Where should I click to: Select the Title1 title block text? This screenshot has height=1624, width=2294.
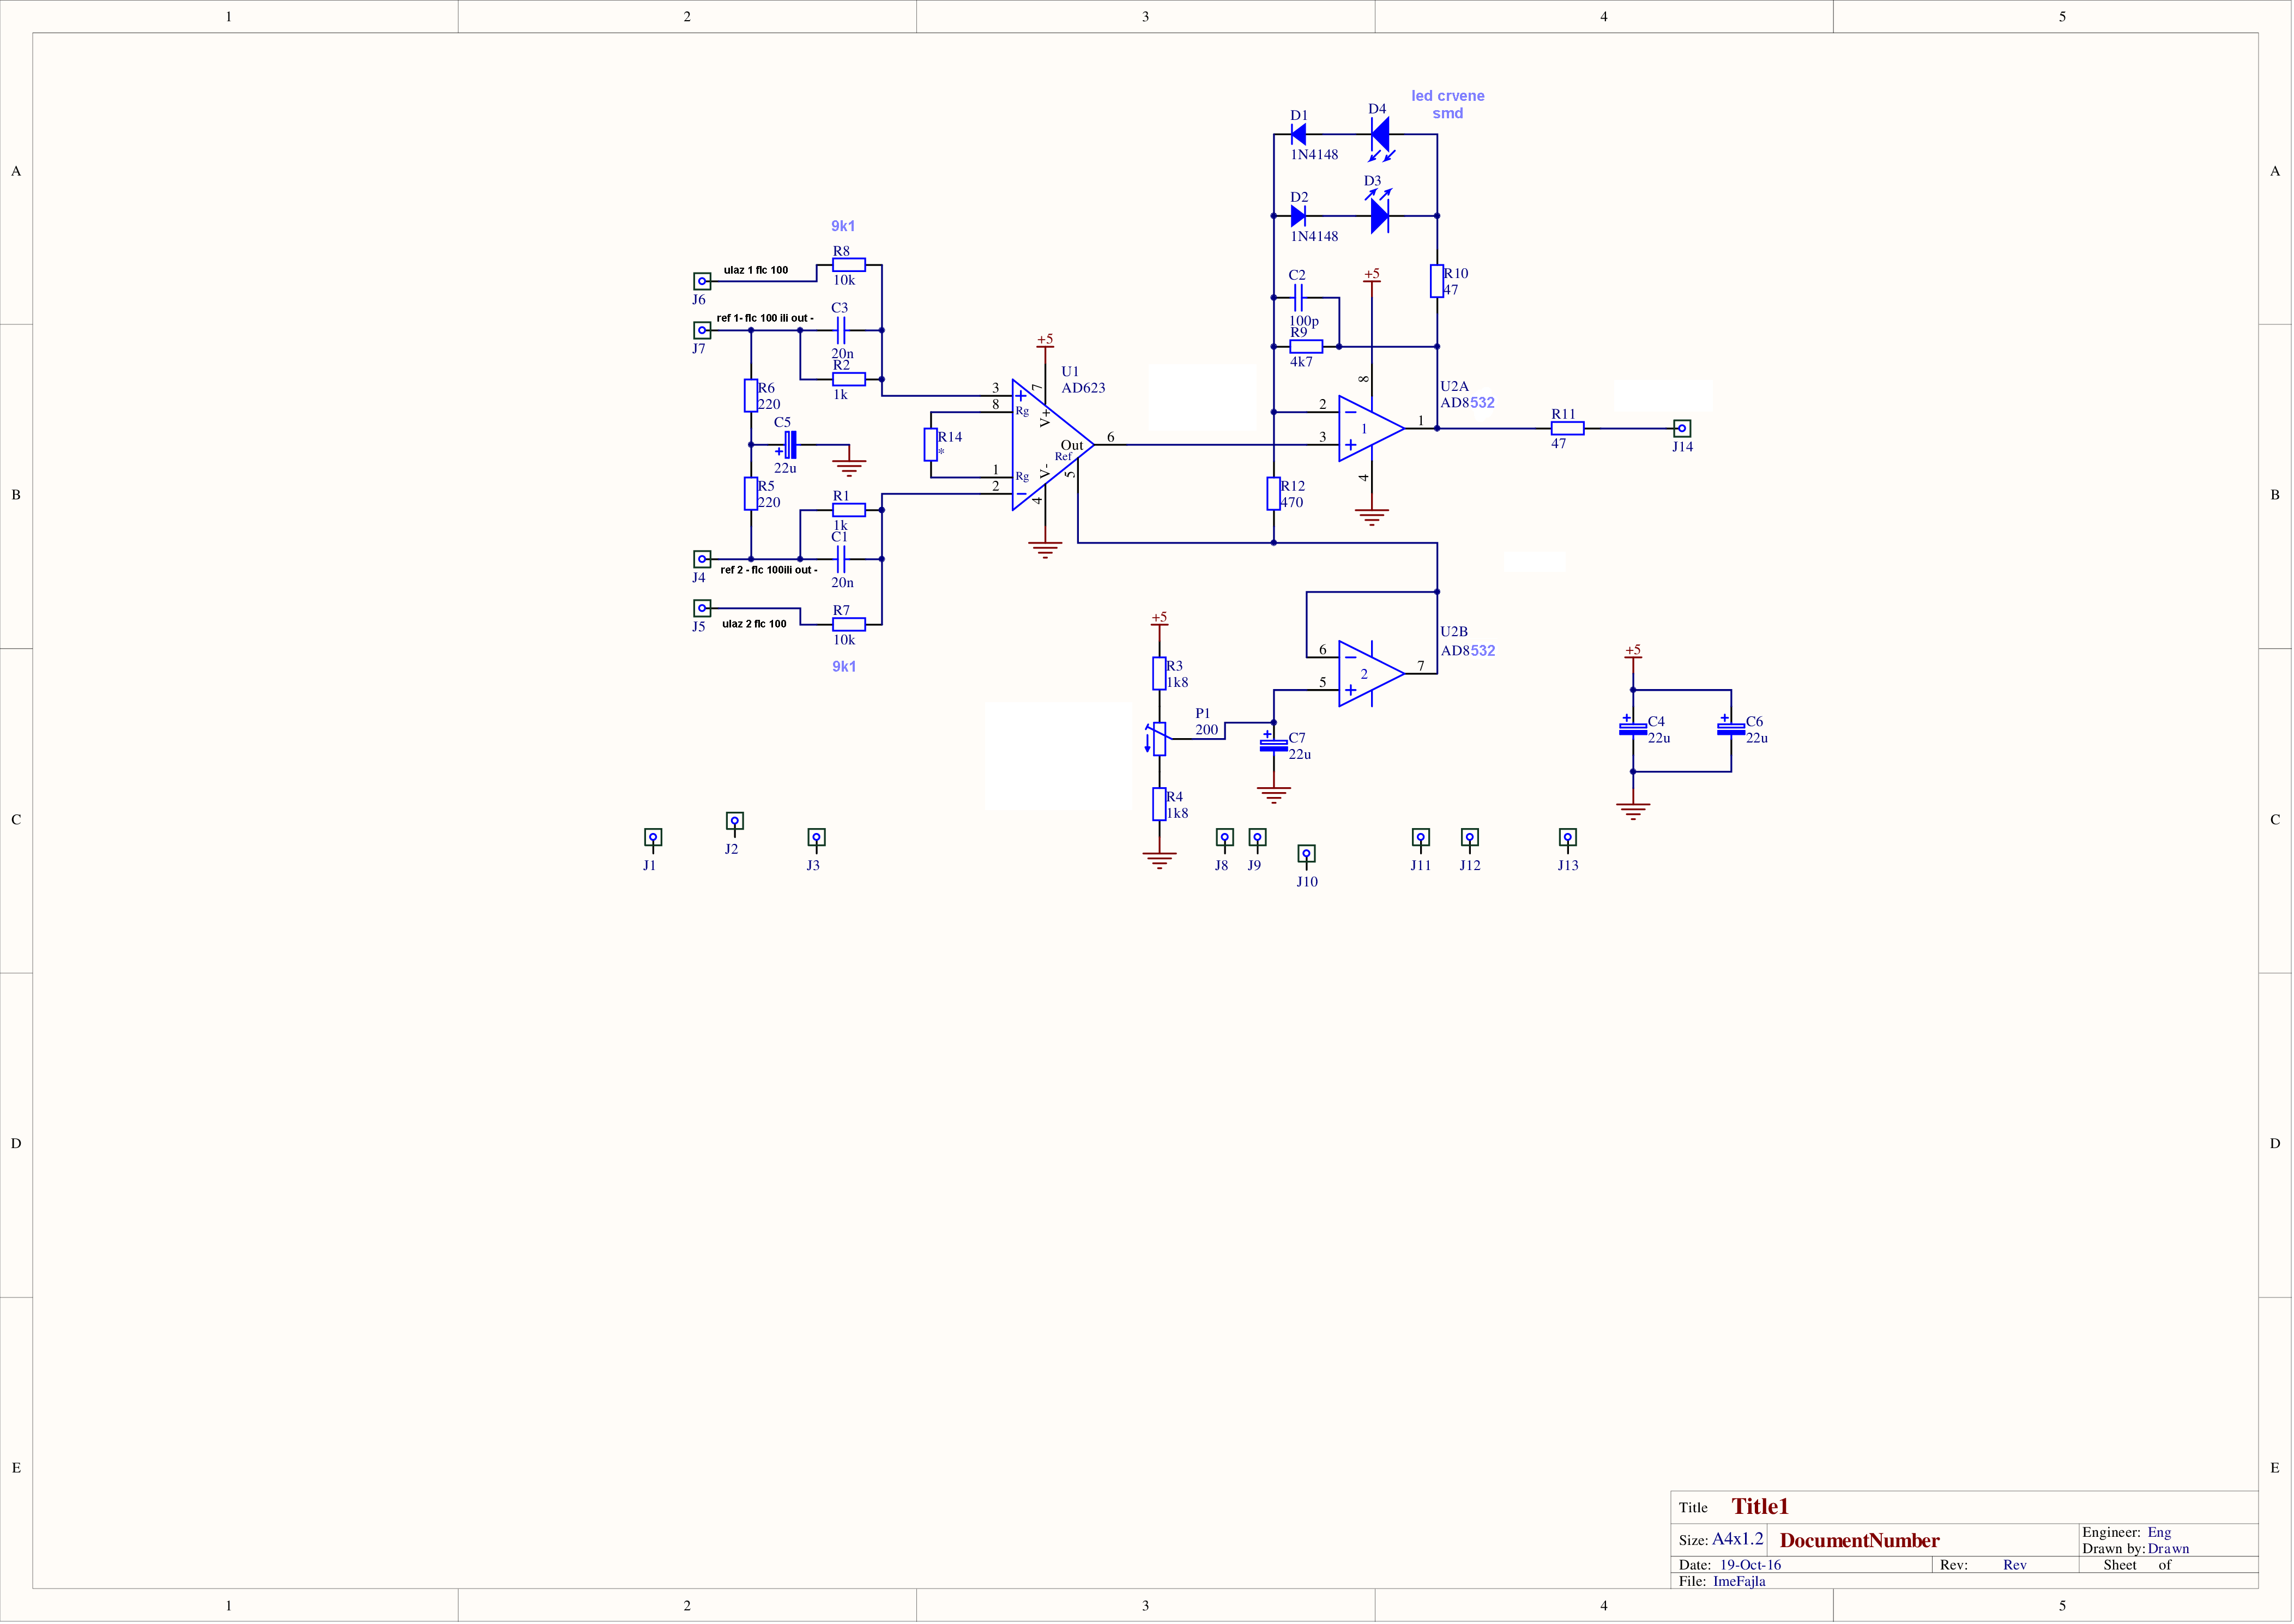point(1760,1507)
